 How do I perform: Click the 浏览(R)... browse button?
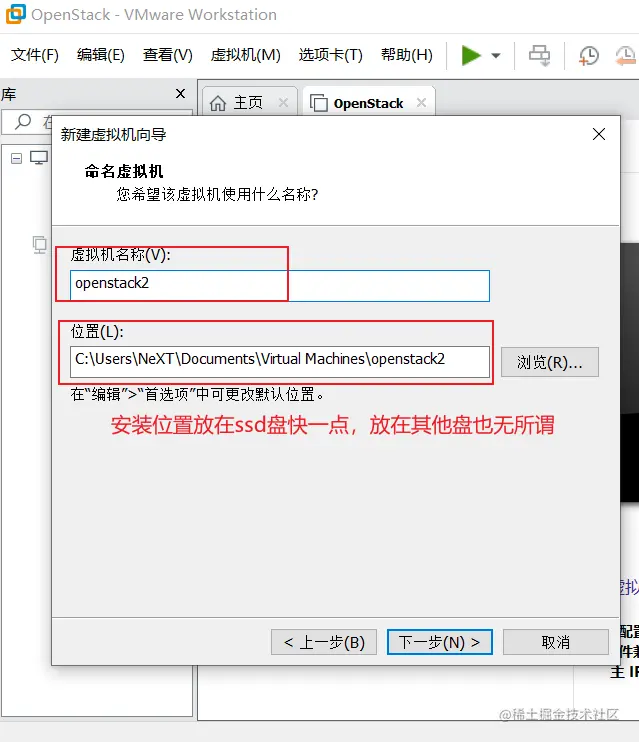[x=550, y=362]
